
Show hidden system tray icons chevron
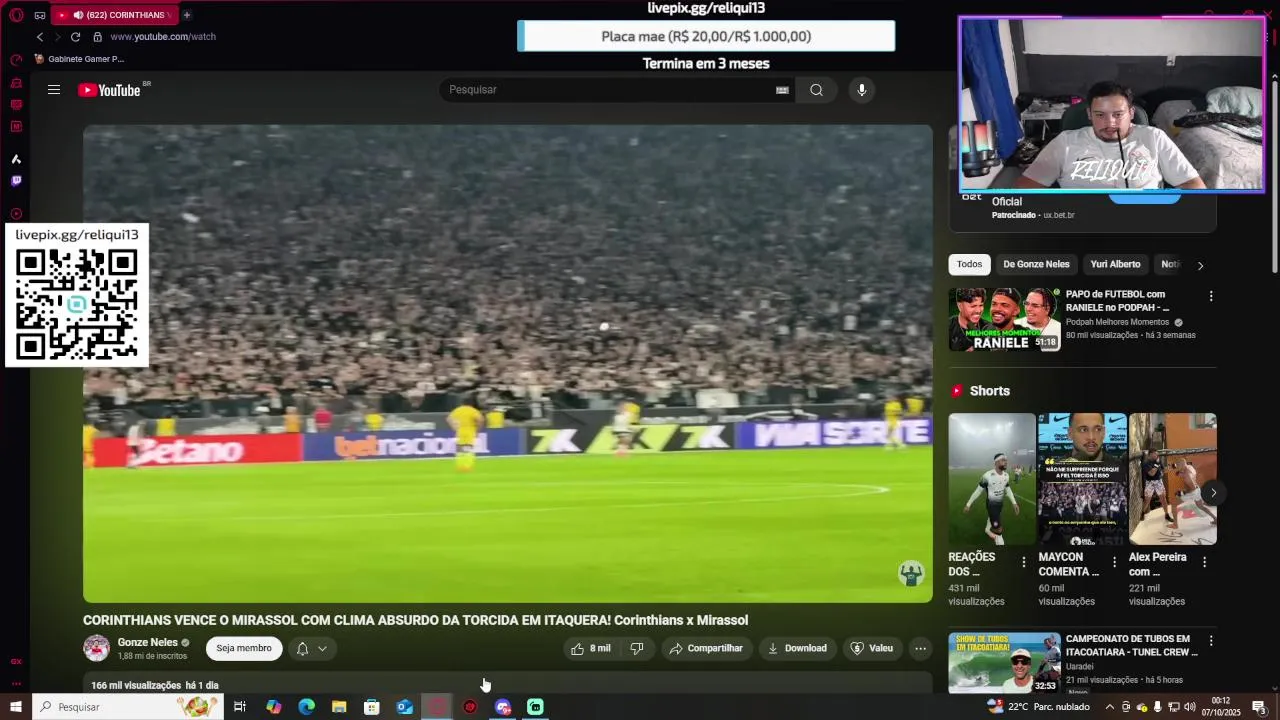[1109, 707]
